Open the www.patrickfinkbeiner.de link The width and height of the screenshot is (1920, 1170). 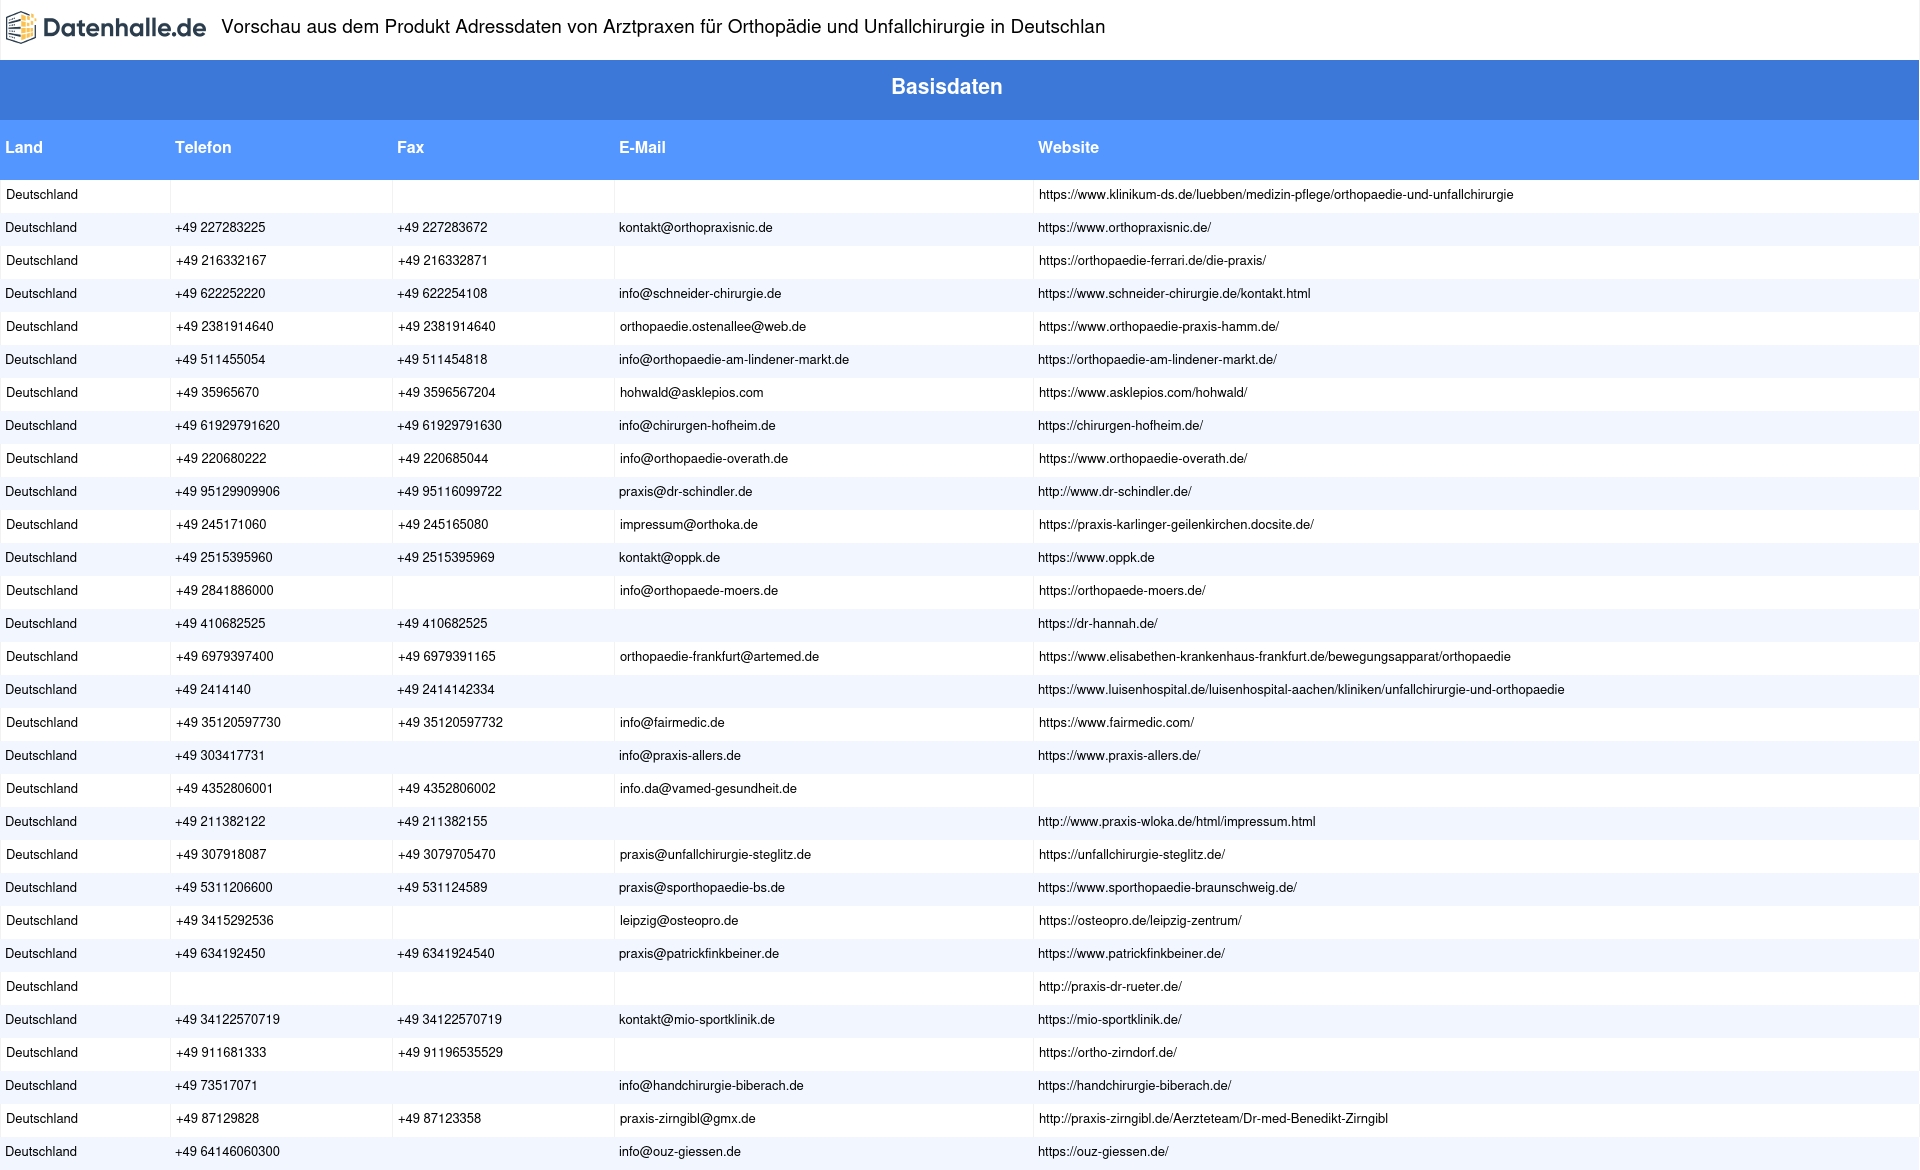[x=1131, y=954]
